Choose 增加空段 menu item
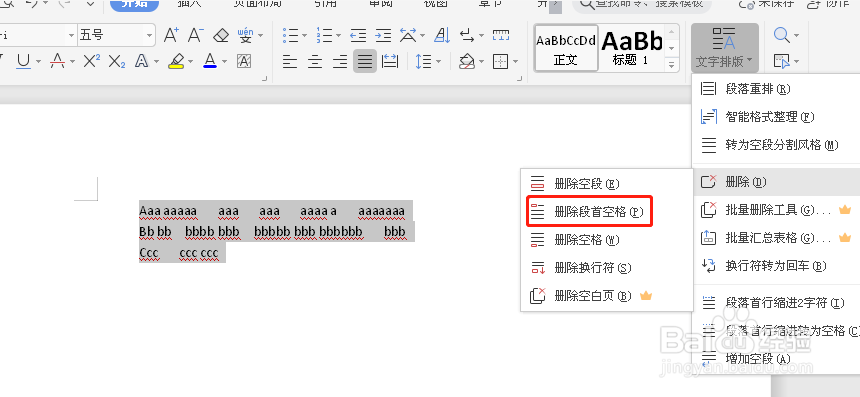860x397 pixels. pos(776,359)
